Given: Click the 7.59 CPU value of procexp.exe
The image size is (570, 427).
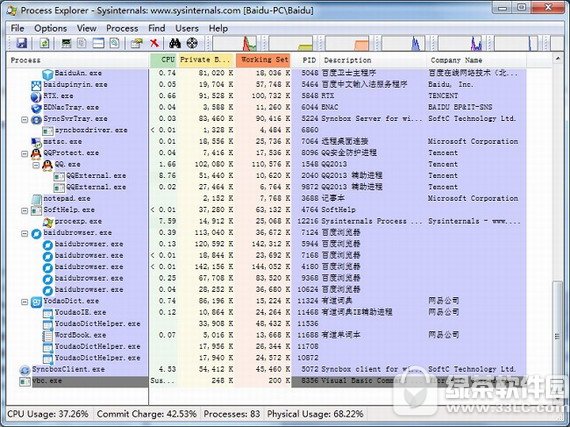Looking at the screenshot, I should tap(167, 221).
